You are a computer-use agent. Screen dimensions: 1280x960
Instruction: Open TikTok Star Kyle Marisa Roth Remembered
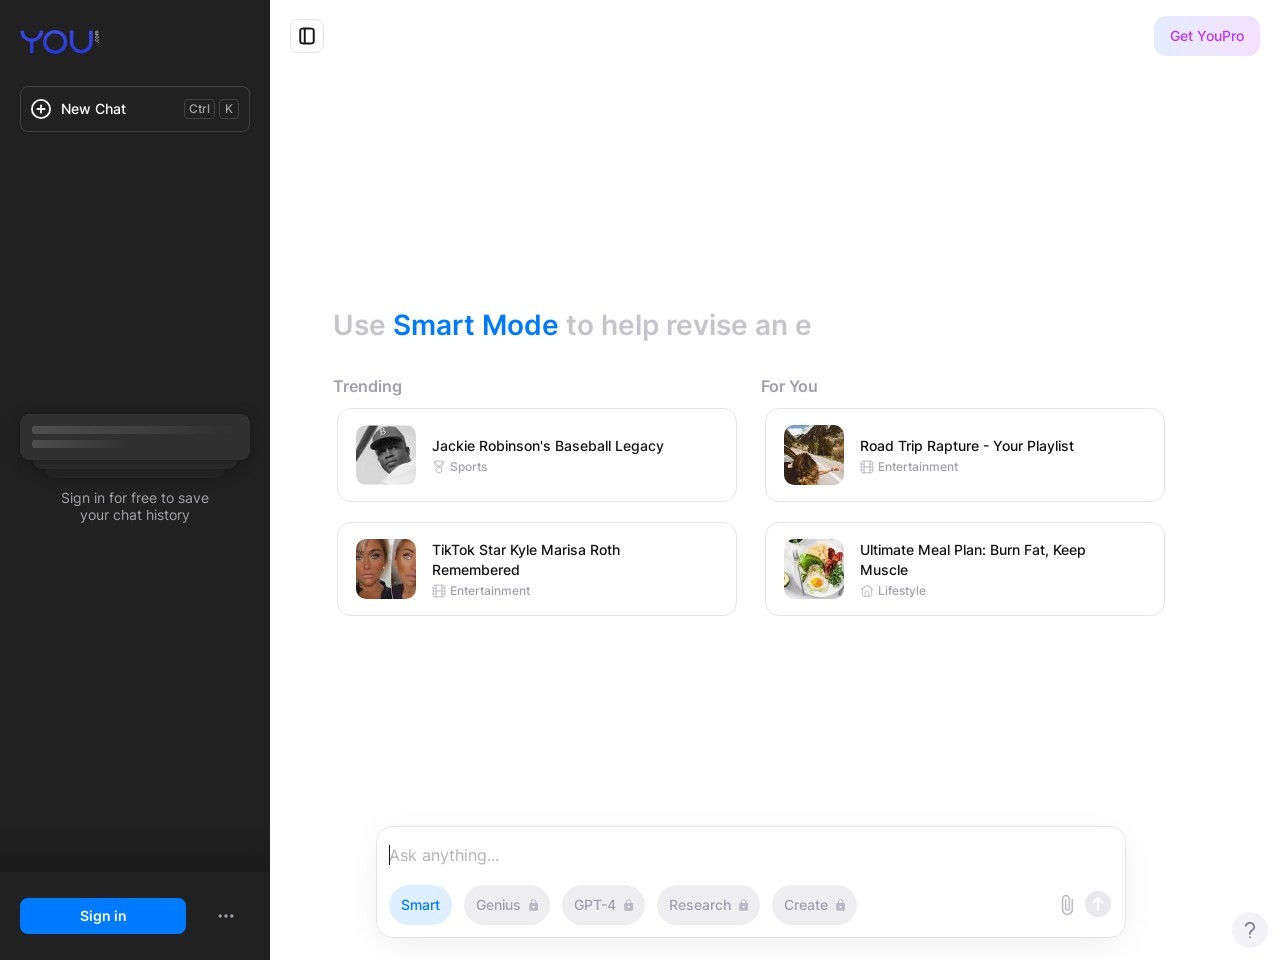537,569
